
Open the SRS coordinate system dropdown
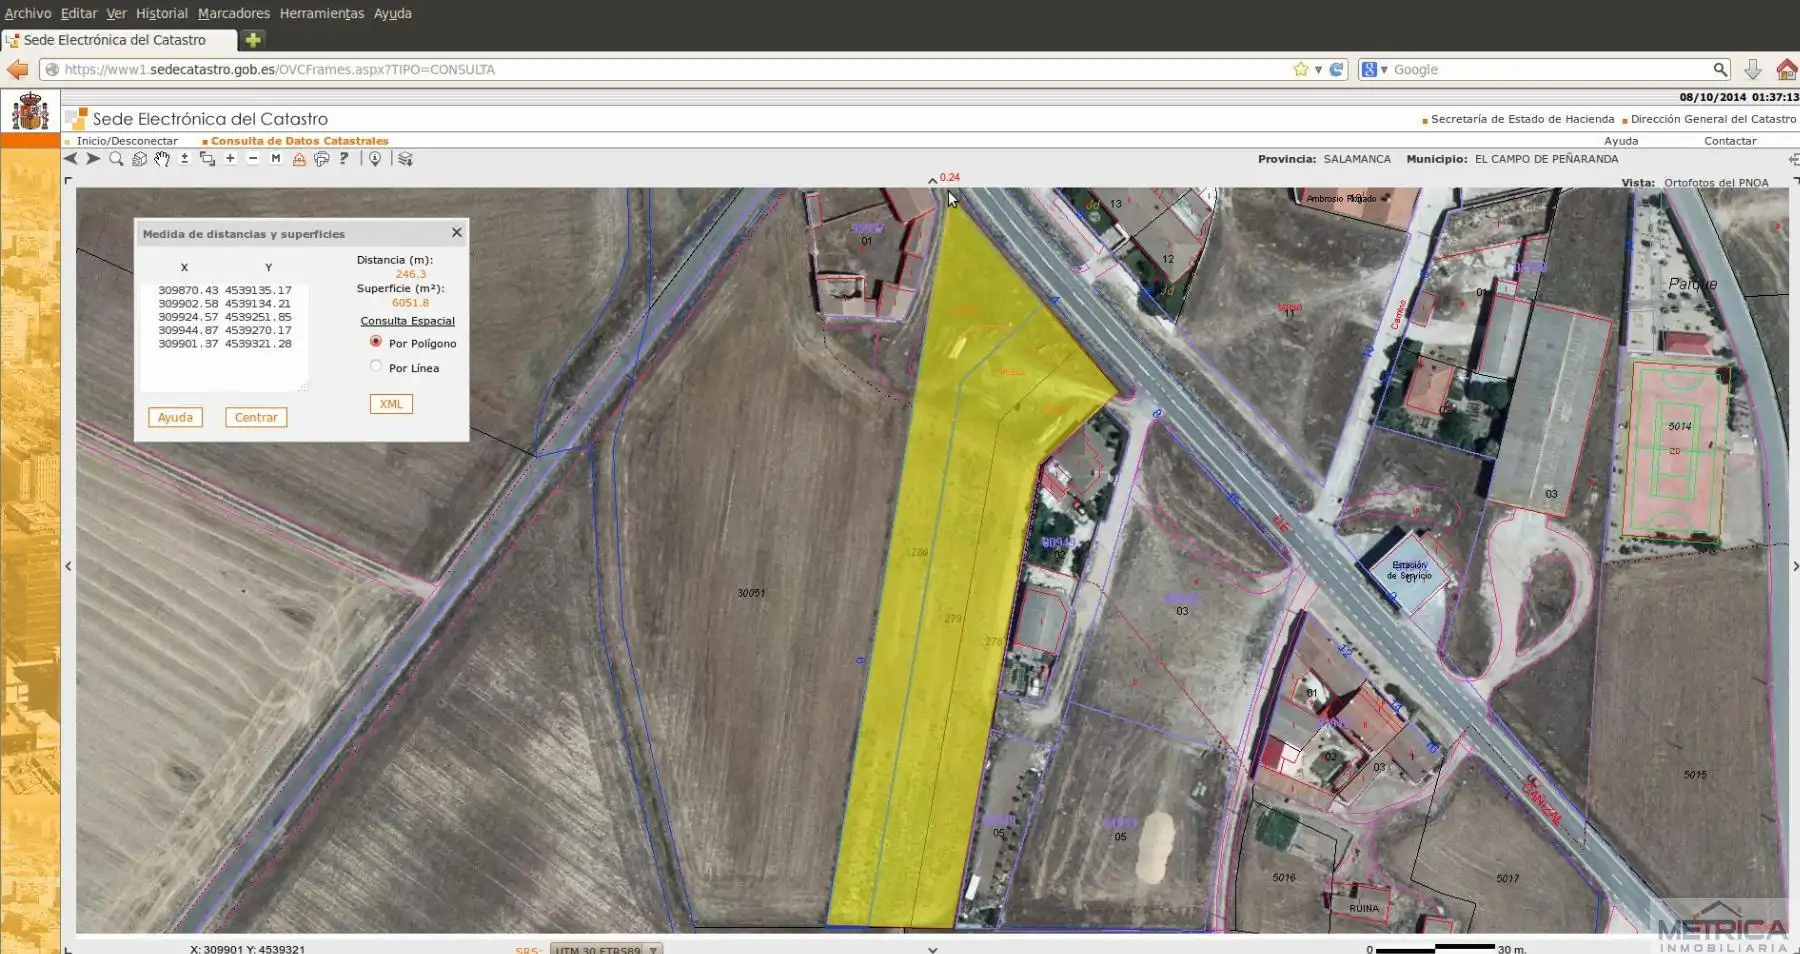(606, 949)
